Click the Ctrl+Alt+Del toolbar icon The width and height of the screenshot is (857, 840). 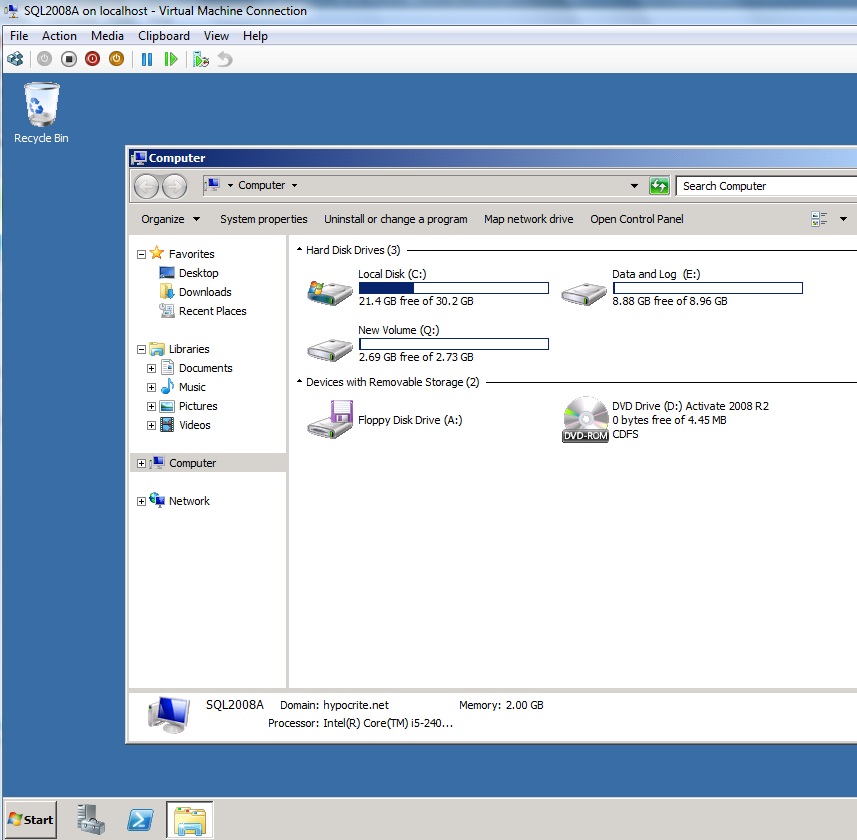(x=15, y=59)
